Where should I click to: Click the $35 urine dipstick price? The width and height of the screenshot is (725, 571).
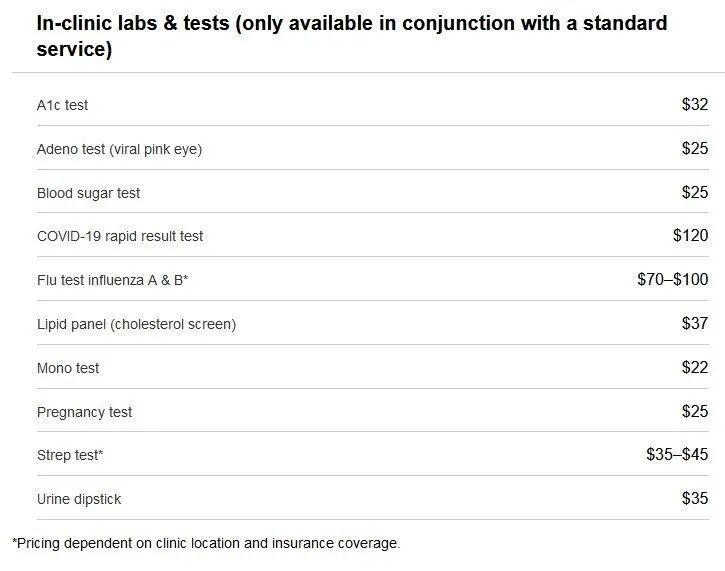point(694,498)
